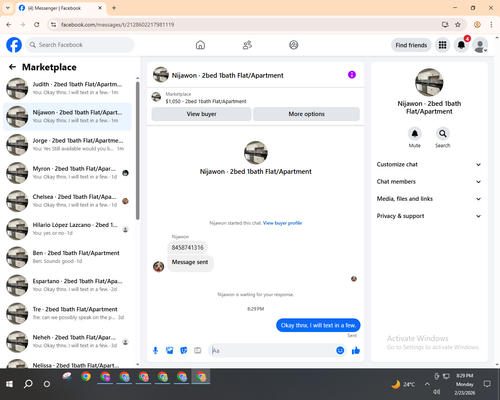This screenshot has height=400, width=500.
Task: Bookmark this page with the star icon
Action: point(458,25)
